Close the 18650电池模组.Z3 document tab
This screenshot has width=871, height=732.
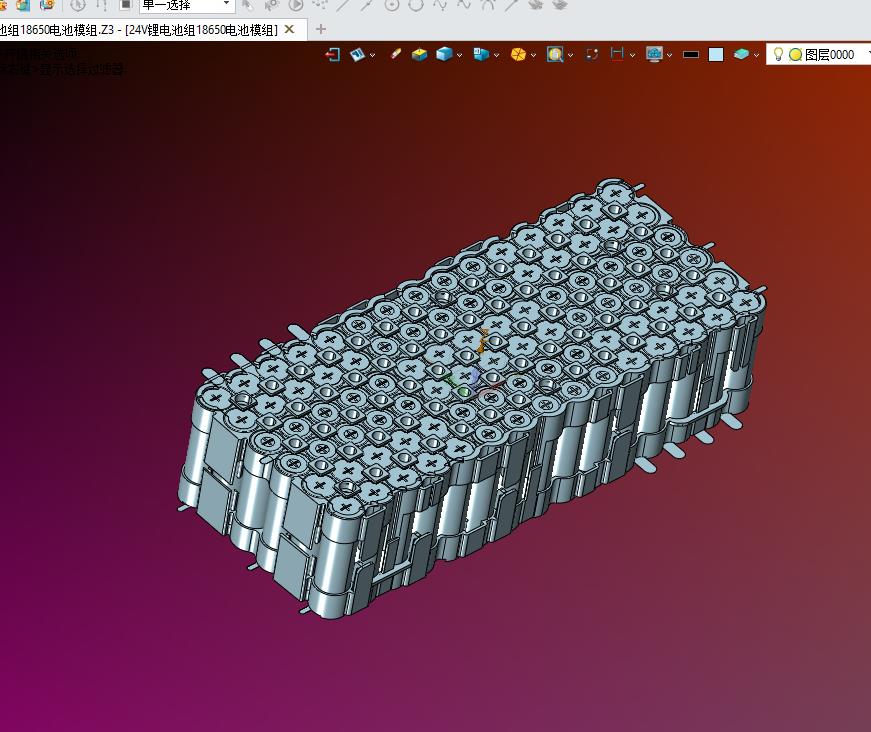tap(289, 29)
